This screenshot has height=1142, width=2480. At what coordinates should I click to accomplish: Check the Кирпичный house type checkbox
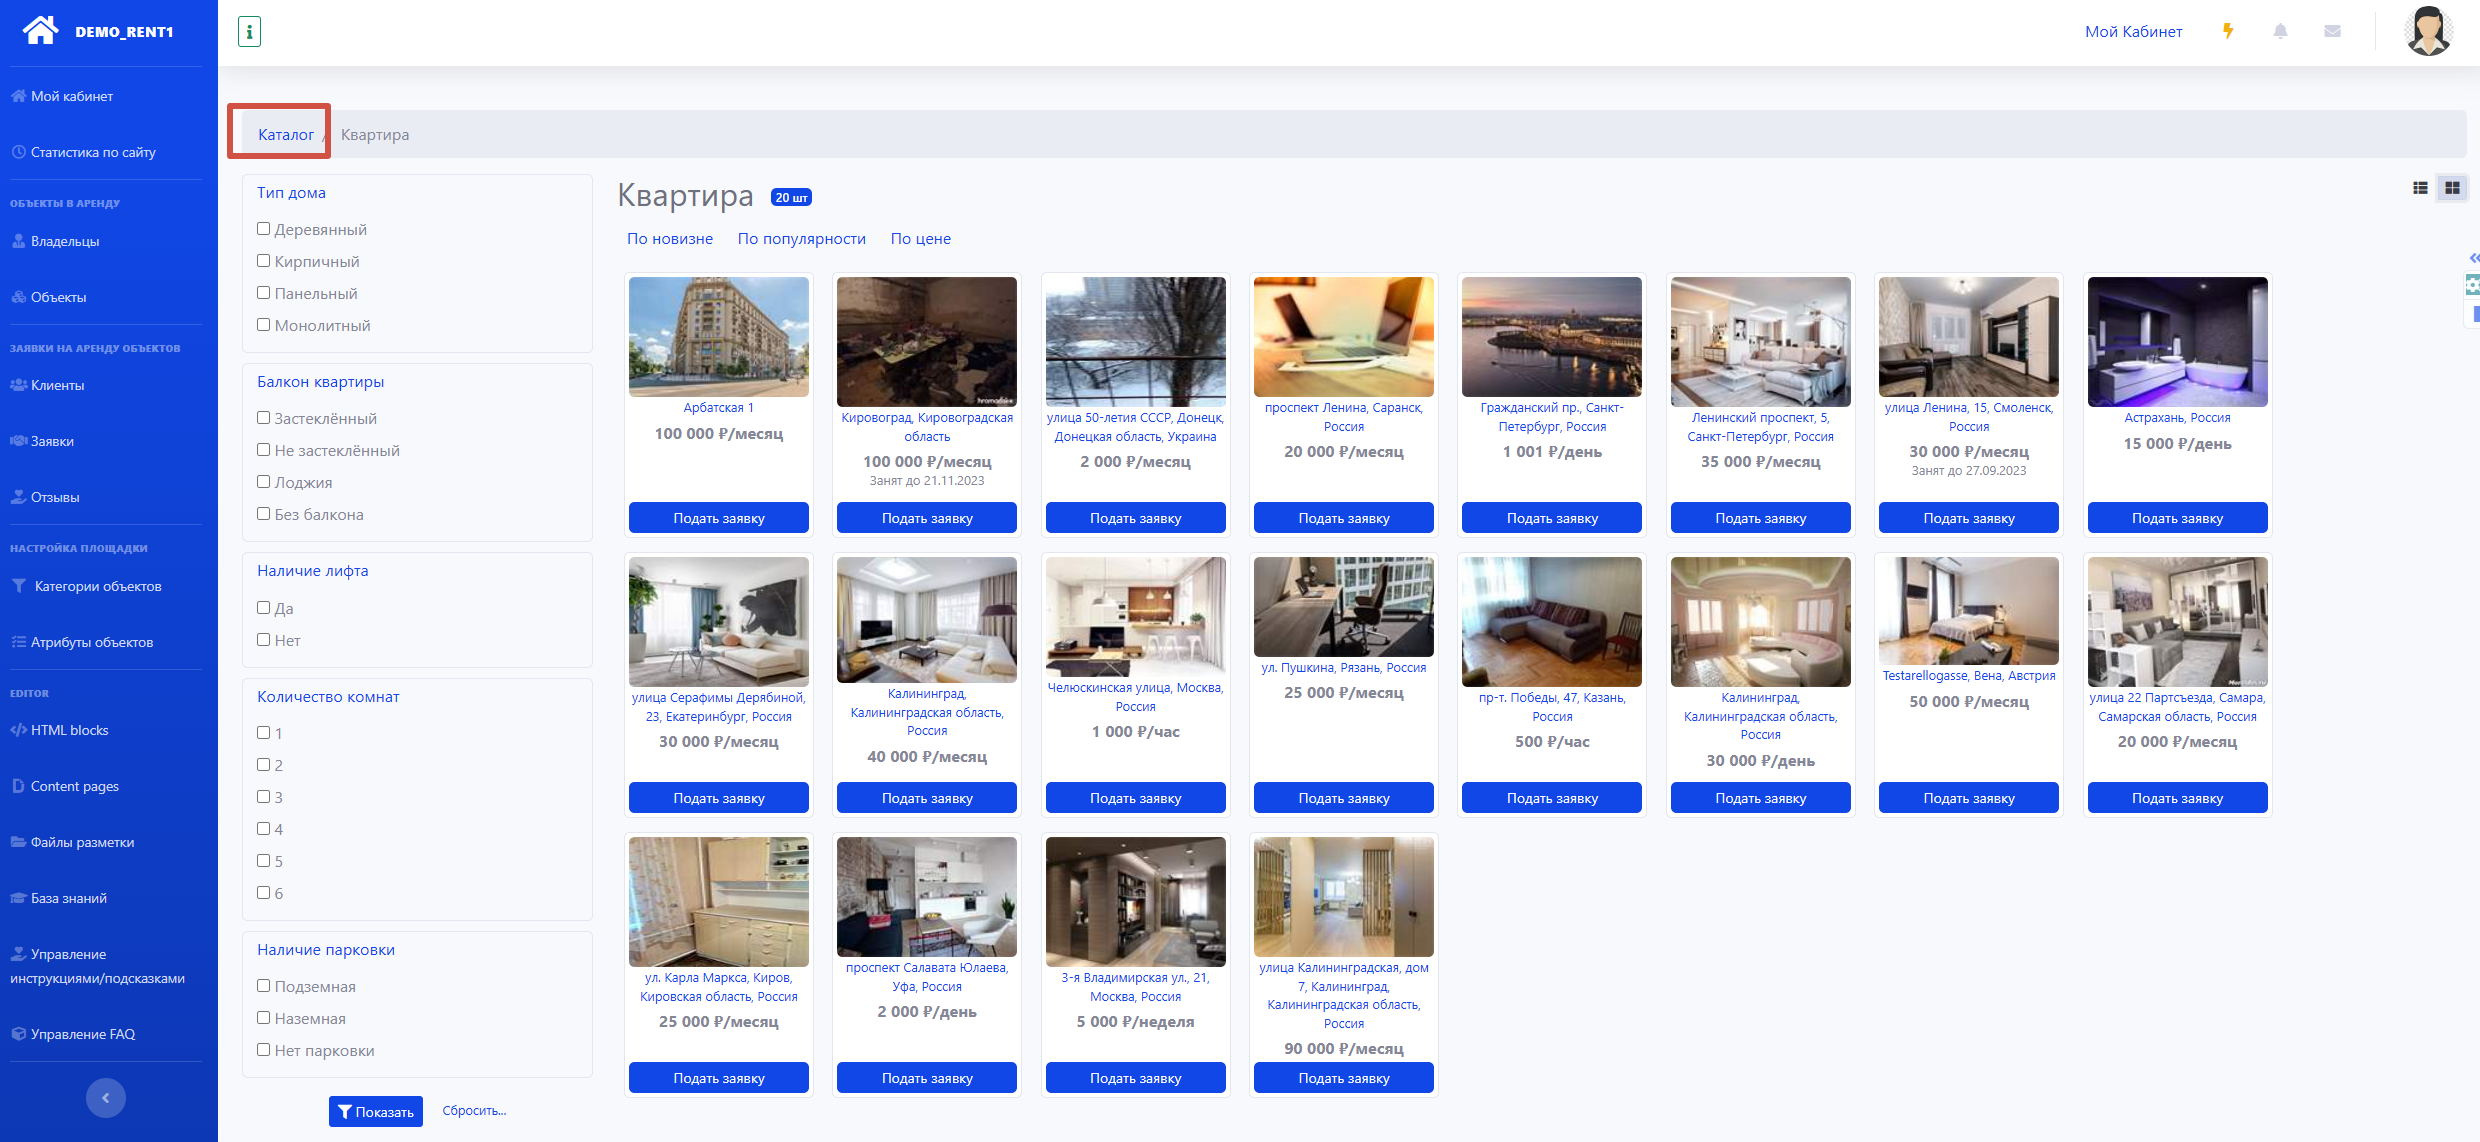(264, 261)
